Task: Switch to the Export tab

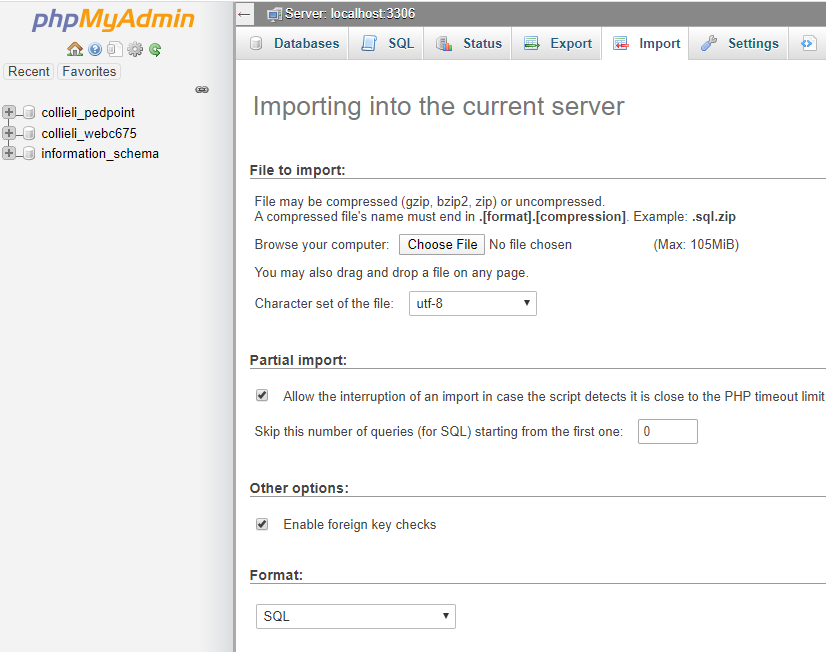Action: [557, 43]
